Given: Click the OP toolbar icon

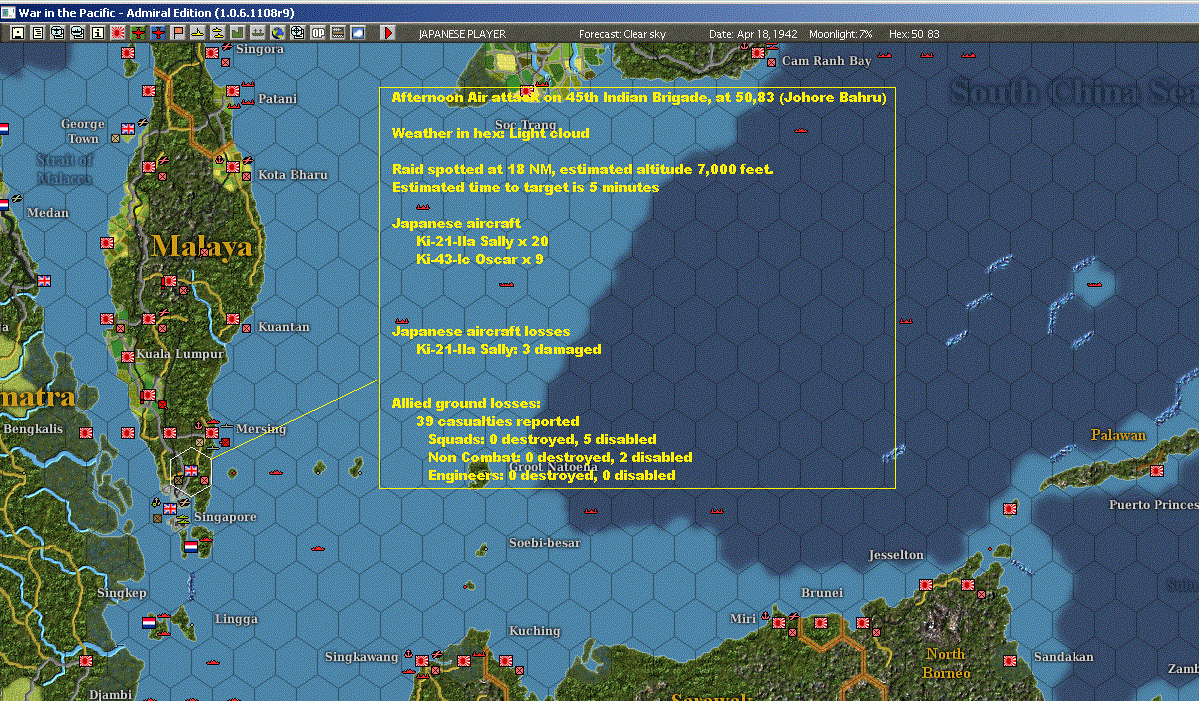Looking at the screenshot, I should [x=317, y=33].
